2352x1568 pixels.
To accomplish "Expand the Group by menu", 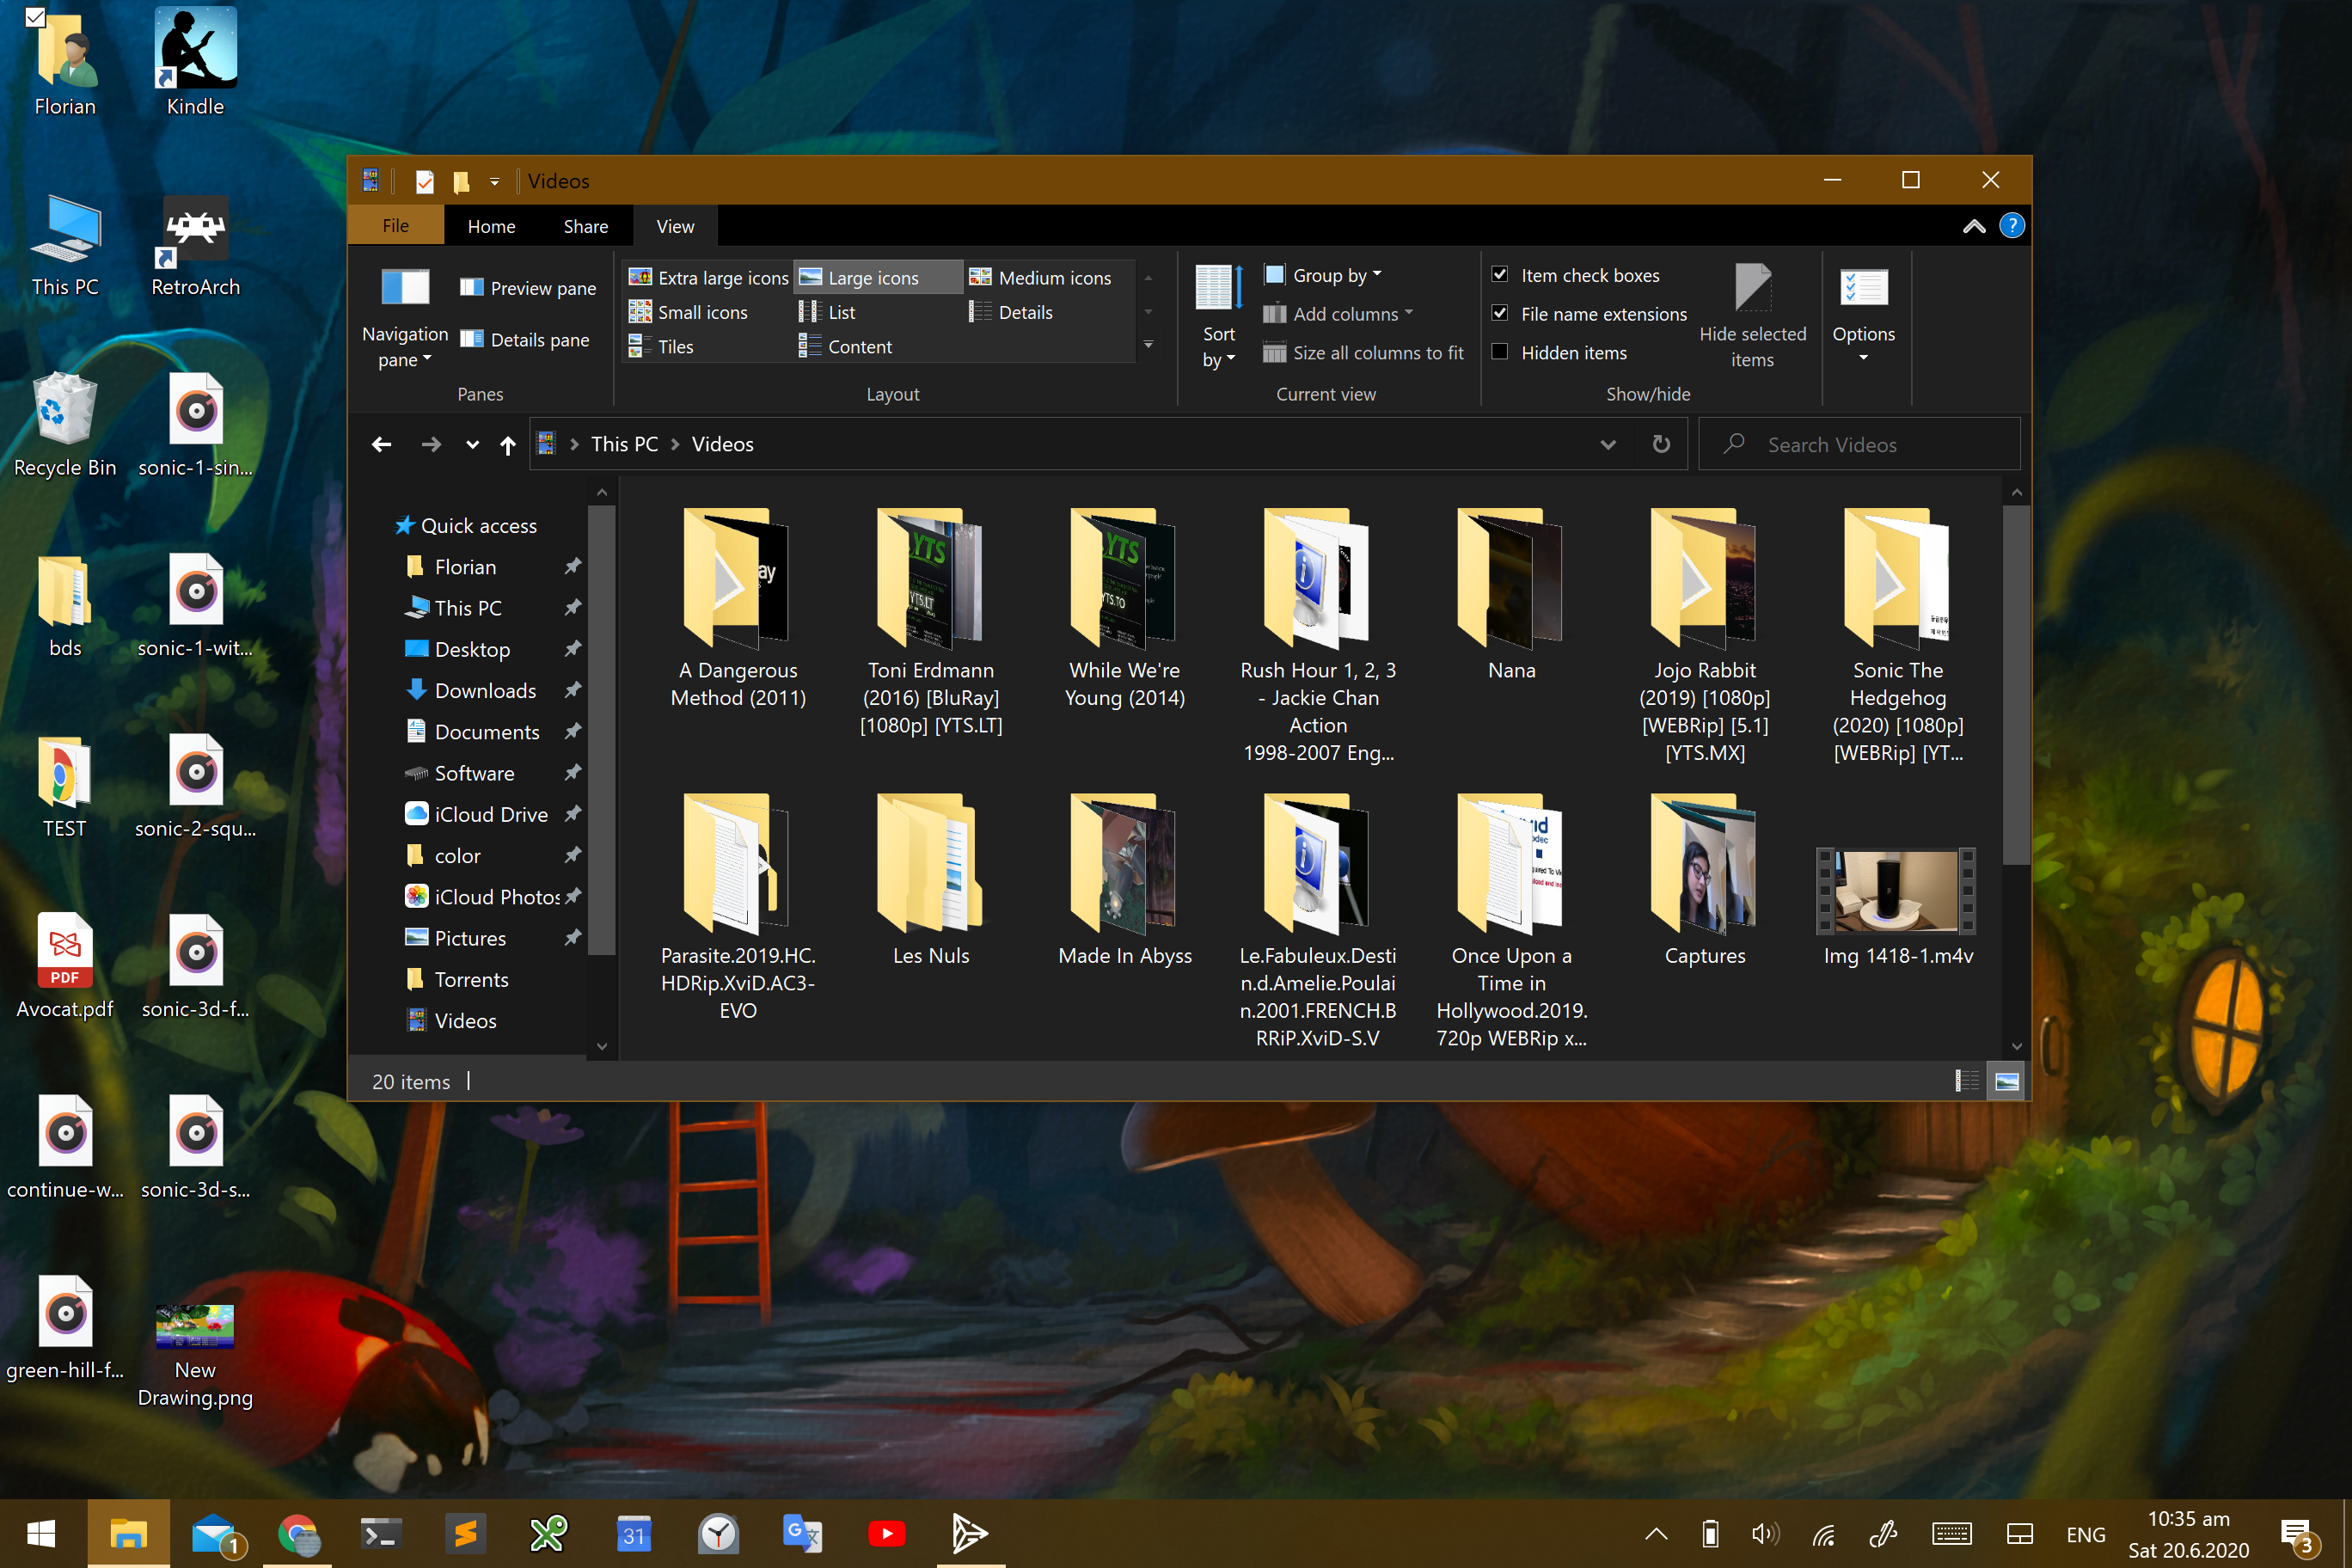I will click(1322, 275).
